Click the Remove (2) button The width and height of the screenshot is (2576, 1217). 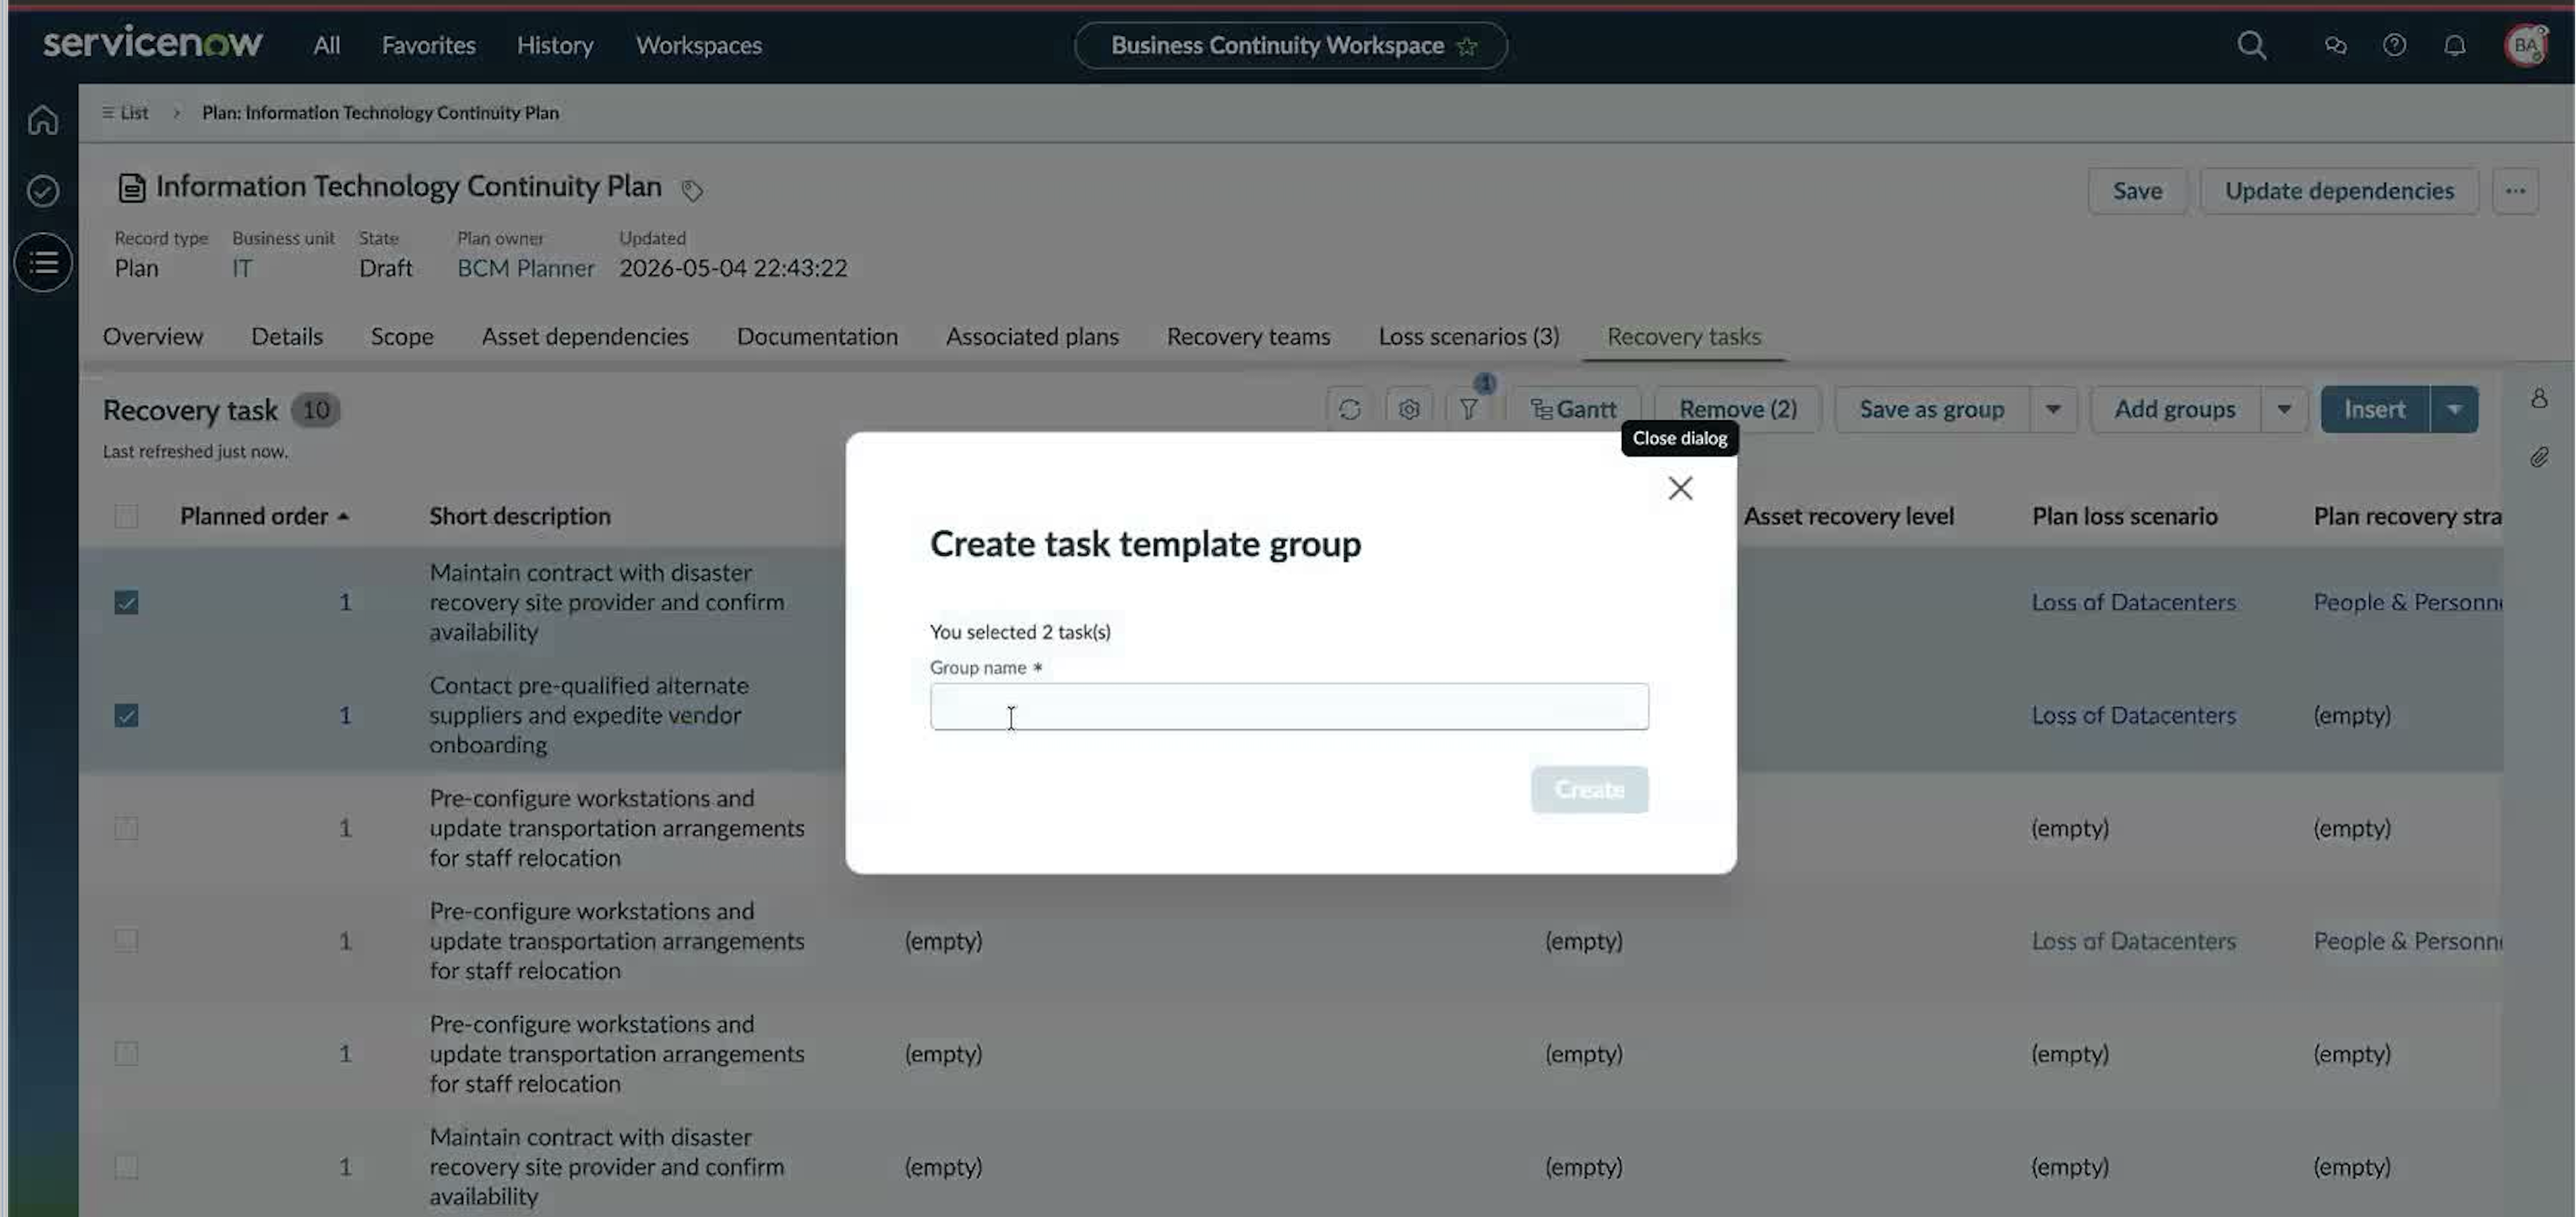click(x=1738, y=409)
